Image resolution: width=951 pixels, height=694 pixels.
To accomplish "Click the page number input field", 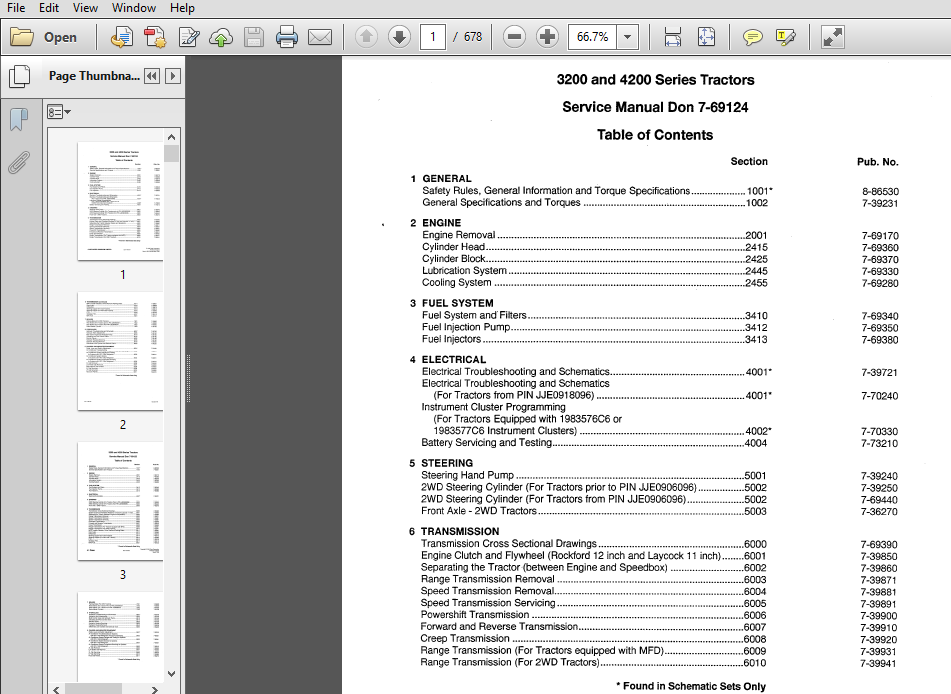I will pos(432,37).
